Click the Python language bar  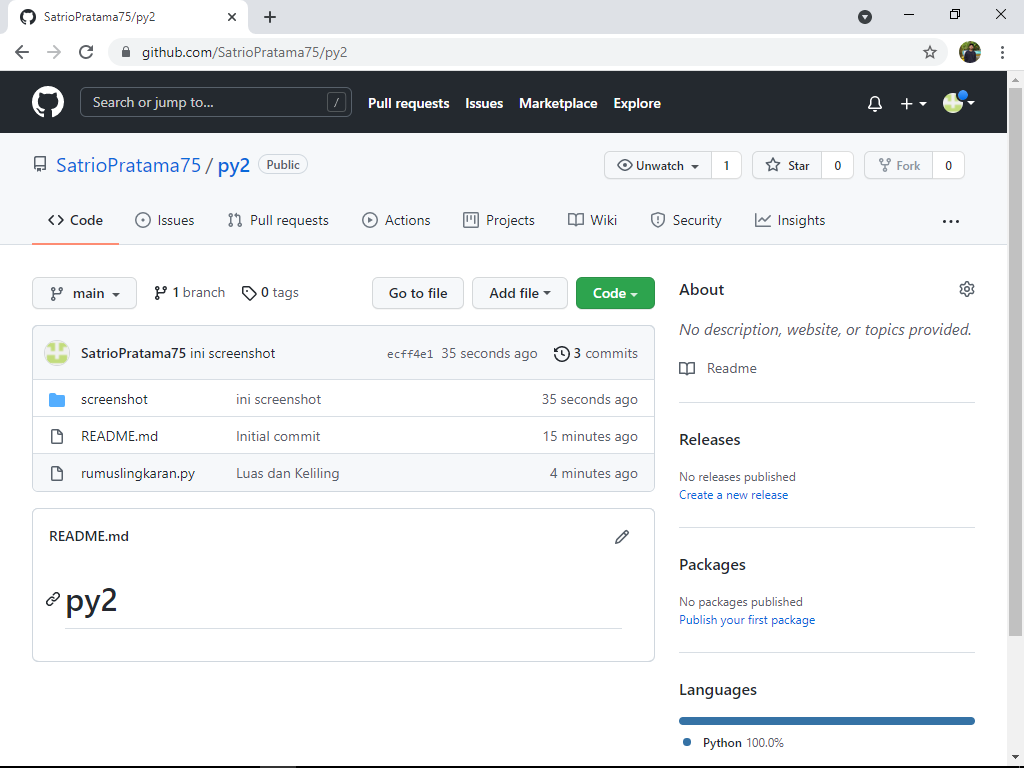pos(827,721)
